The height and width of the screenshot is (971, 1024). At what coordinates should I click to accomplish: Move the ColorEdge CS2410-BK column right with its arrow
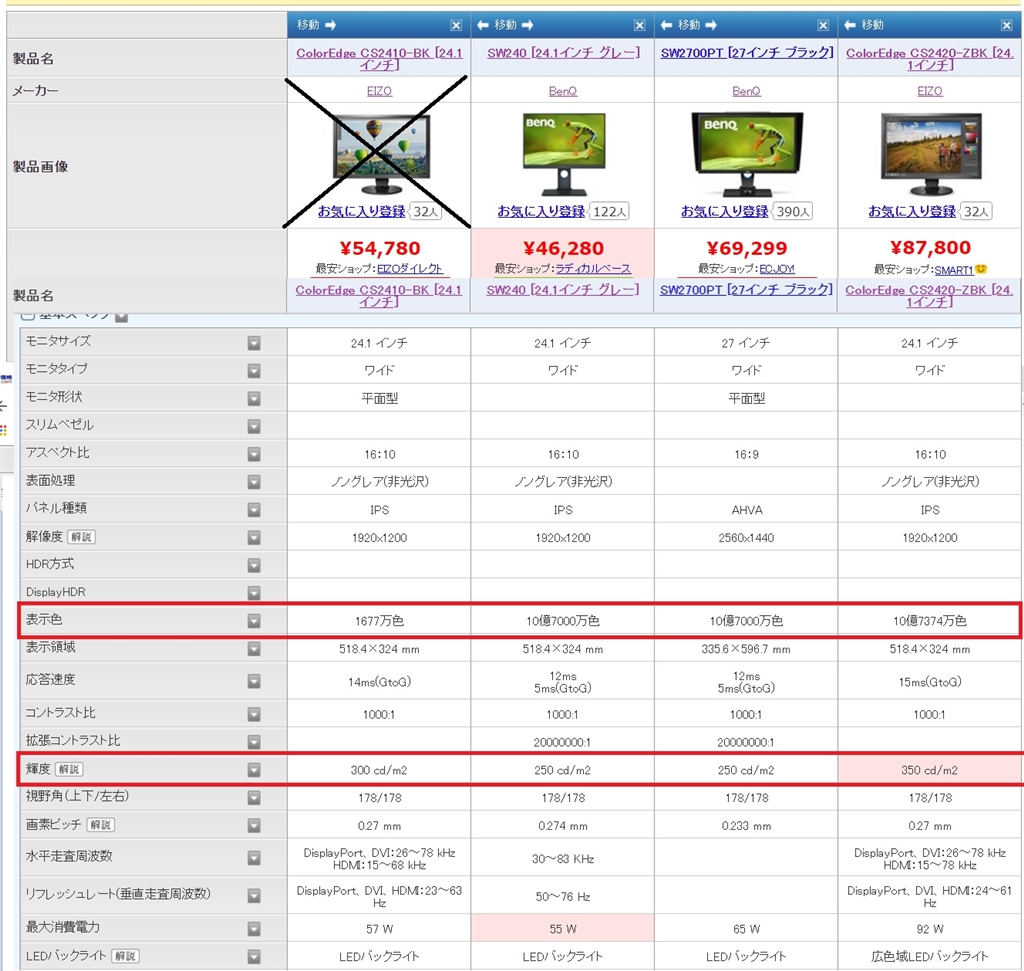coord(330,25)
